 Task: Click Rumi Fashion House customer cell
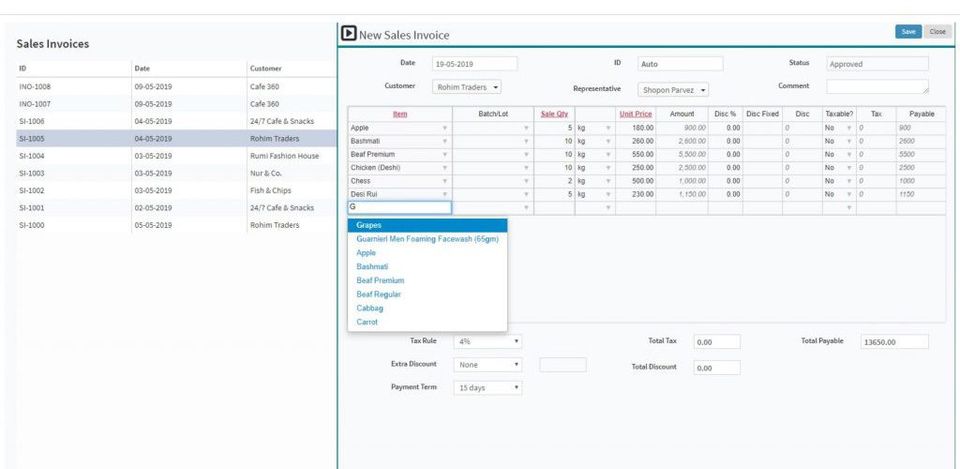[284, 156]
